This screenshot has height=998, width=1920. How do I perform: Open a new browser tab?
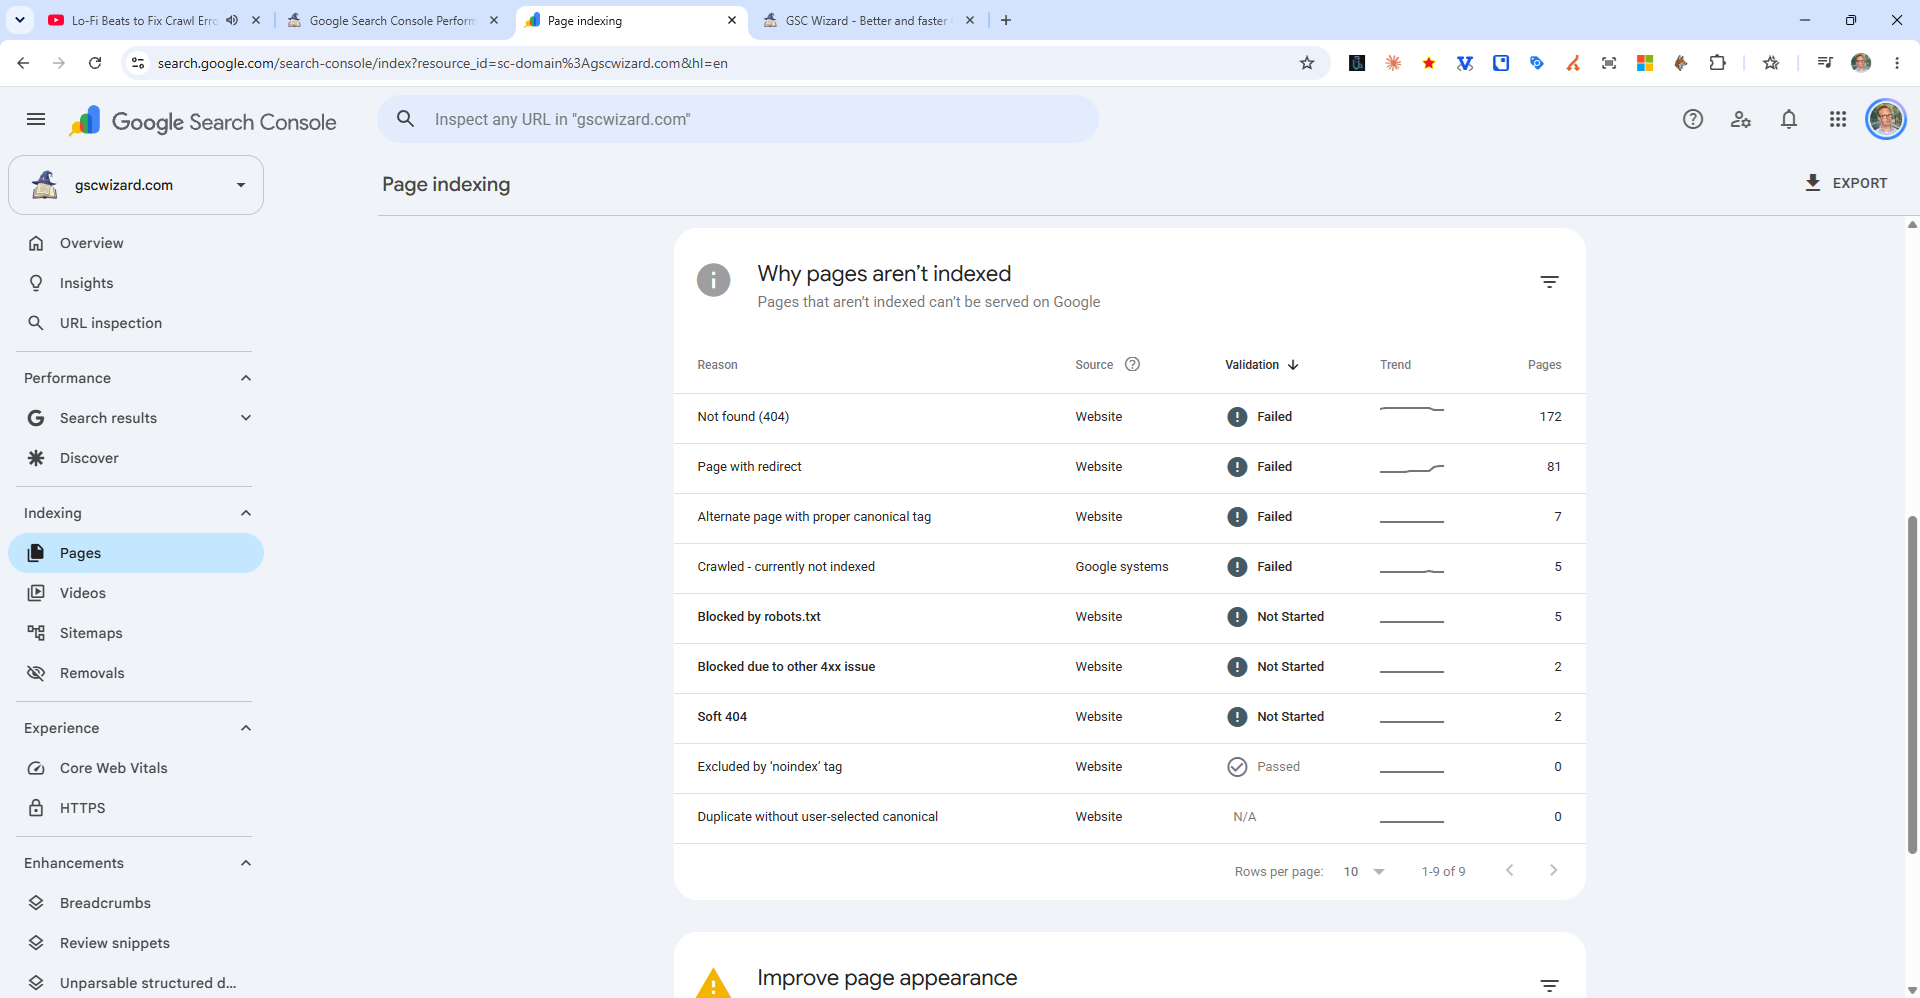point(1006,20)
